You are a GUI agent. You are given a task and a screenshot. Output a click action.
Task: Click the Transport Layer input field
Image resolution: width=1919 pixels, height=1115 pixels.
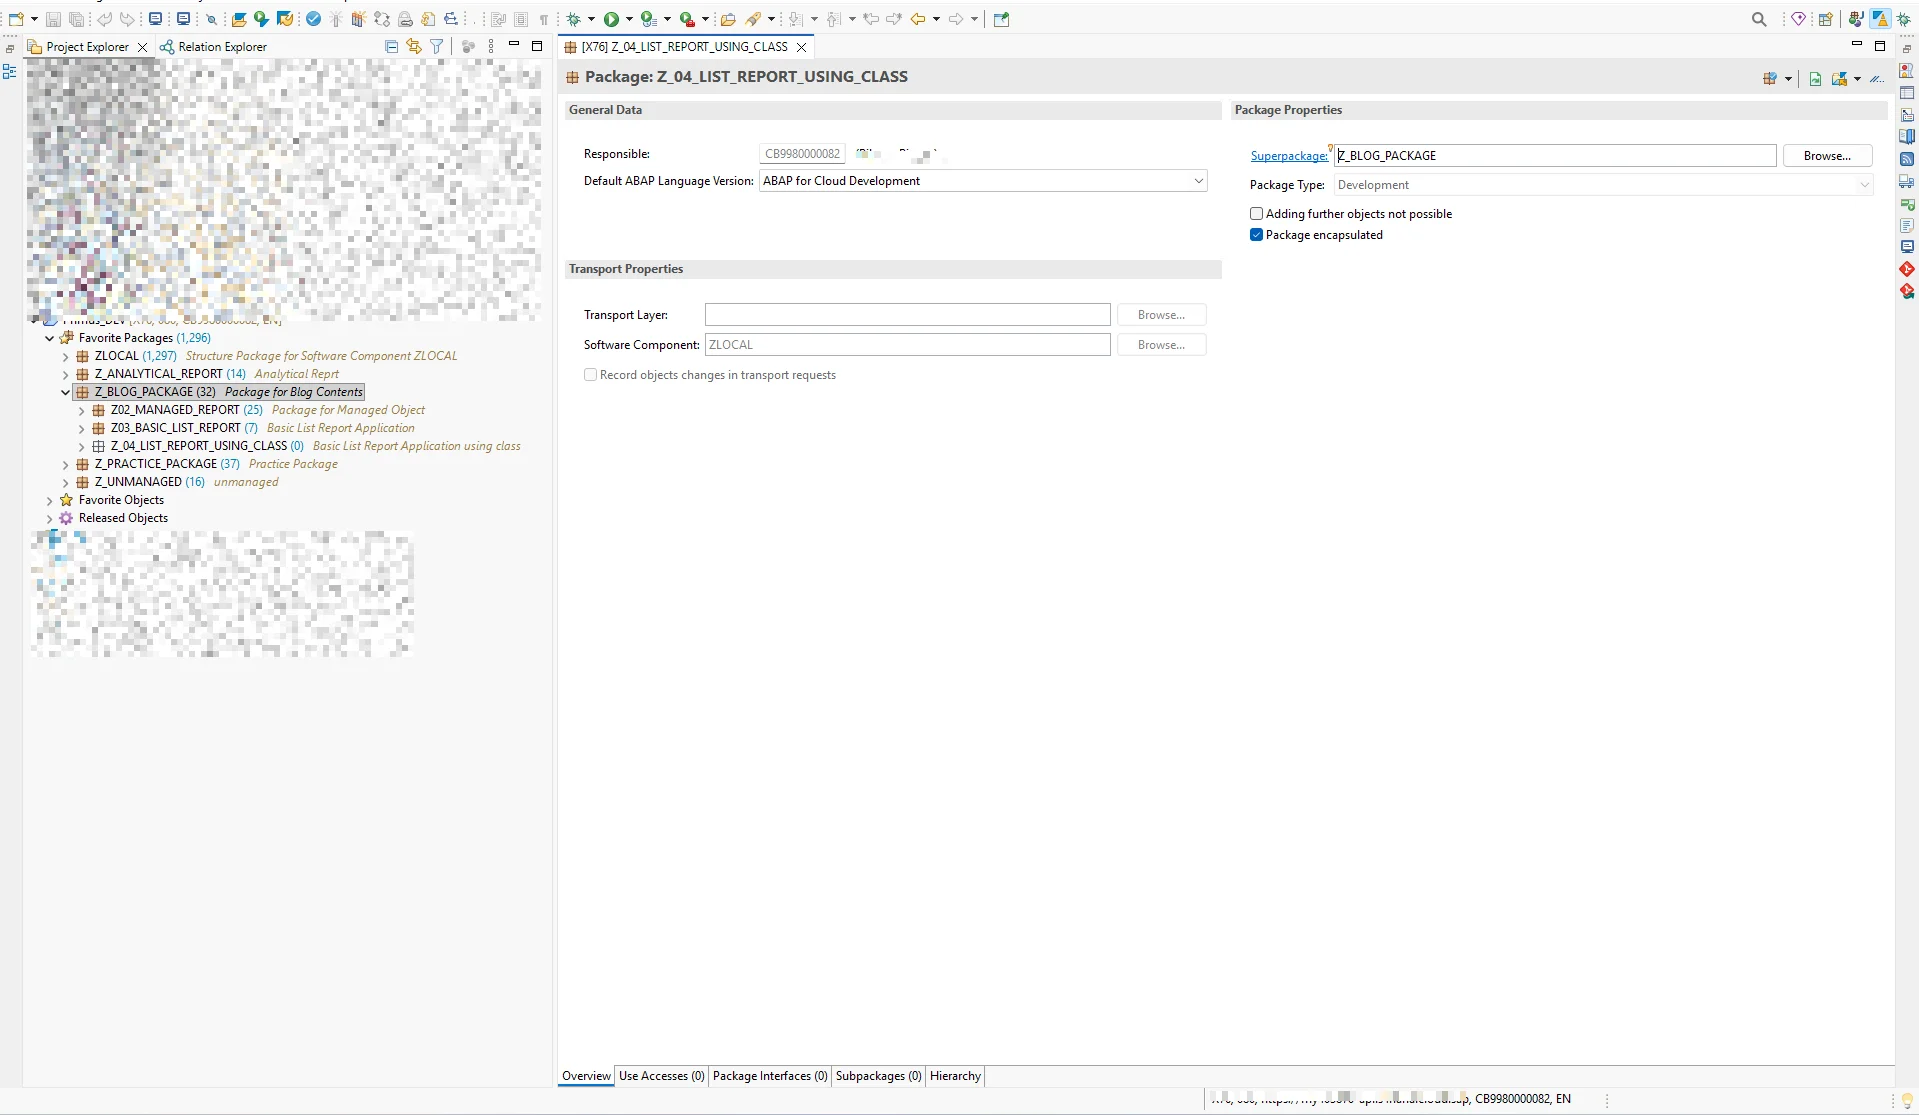tap(907, 315)
